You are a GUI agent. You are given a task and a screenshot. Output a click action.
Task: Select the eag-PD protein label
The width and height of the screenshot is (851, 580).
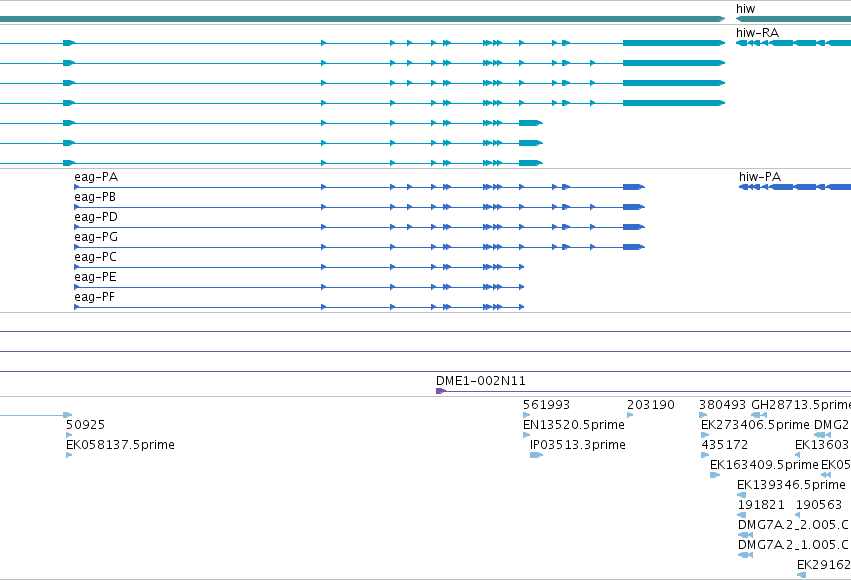coord(96,217)
